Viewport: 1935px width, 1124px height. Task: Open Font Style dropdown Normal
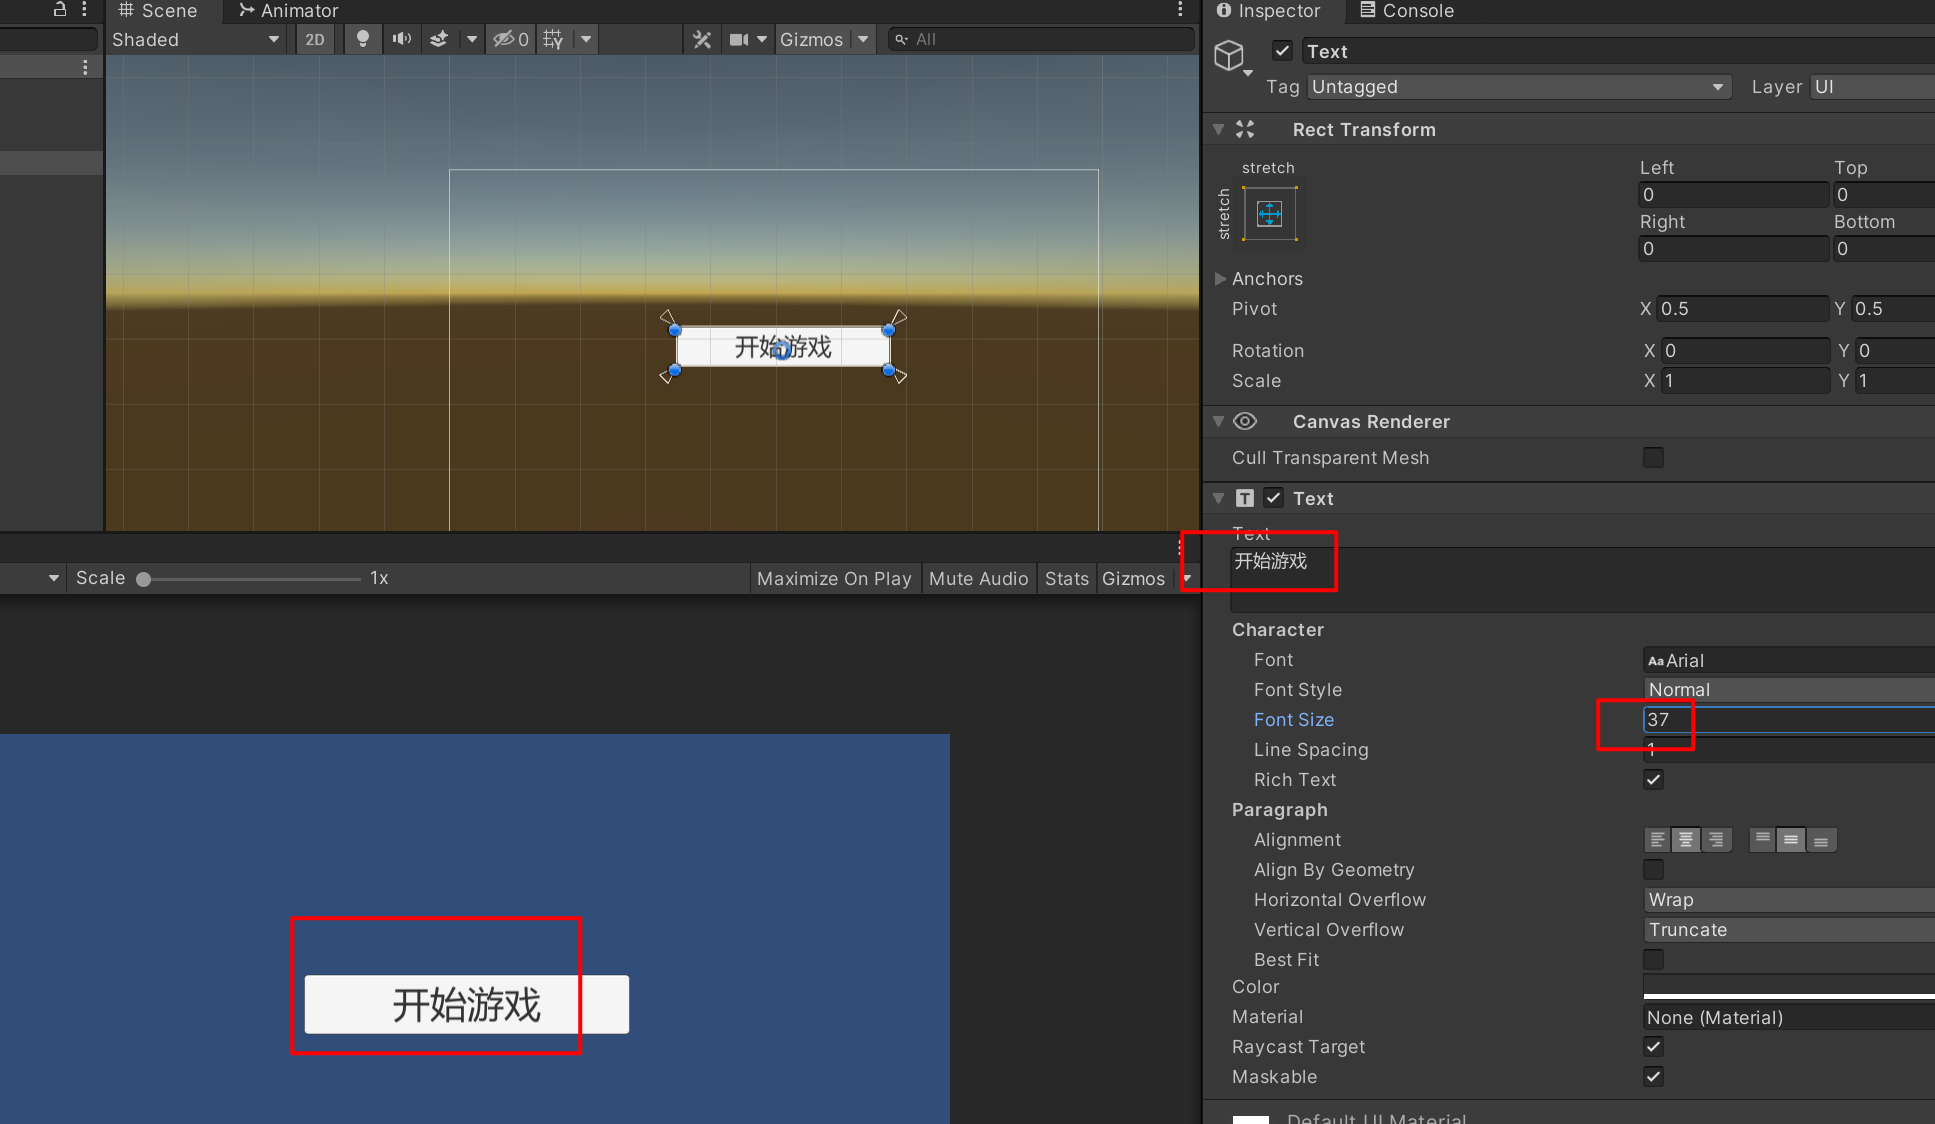click(1788, 690)
